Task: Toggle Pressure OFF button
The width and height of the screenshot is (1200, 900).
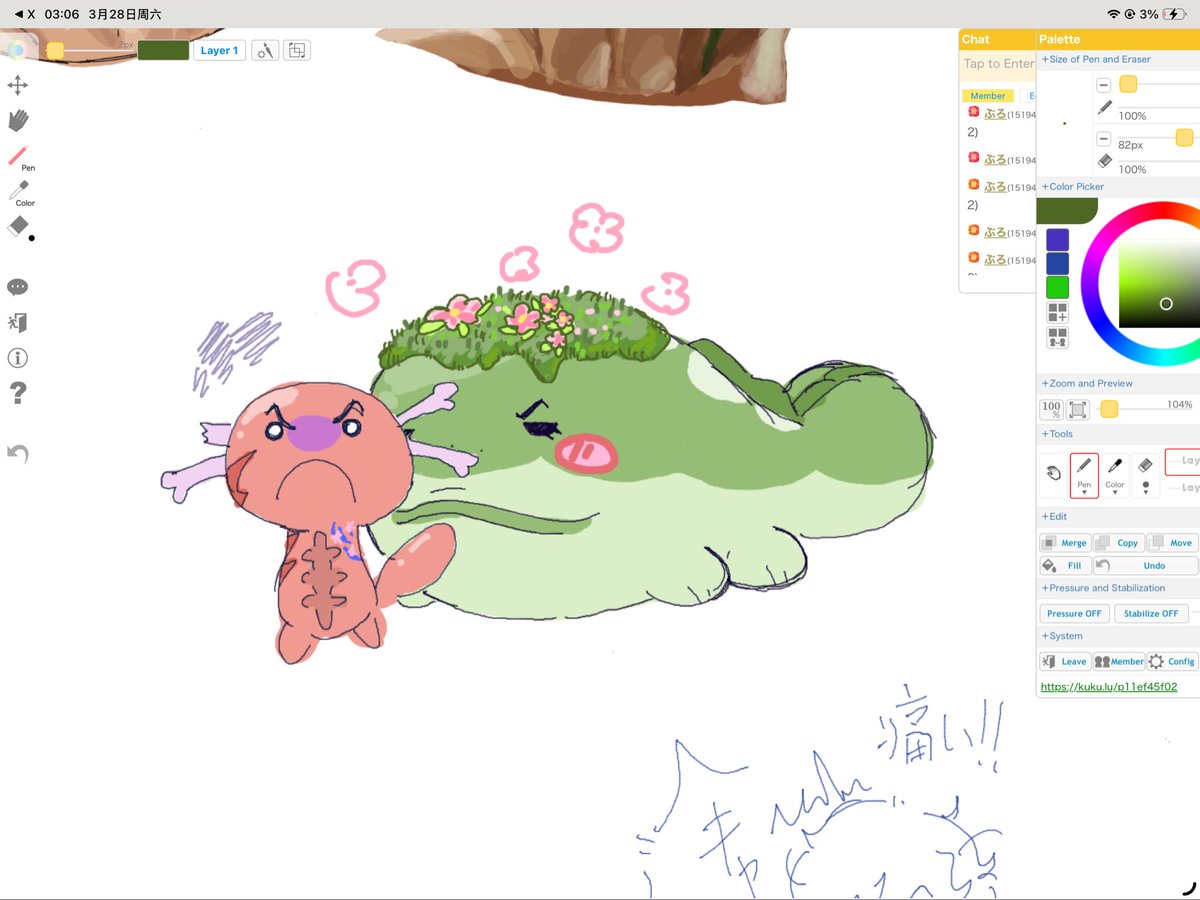Action: [1074, 613]
